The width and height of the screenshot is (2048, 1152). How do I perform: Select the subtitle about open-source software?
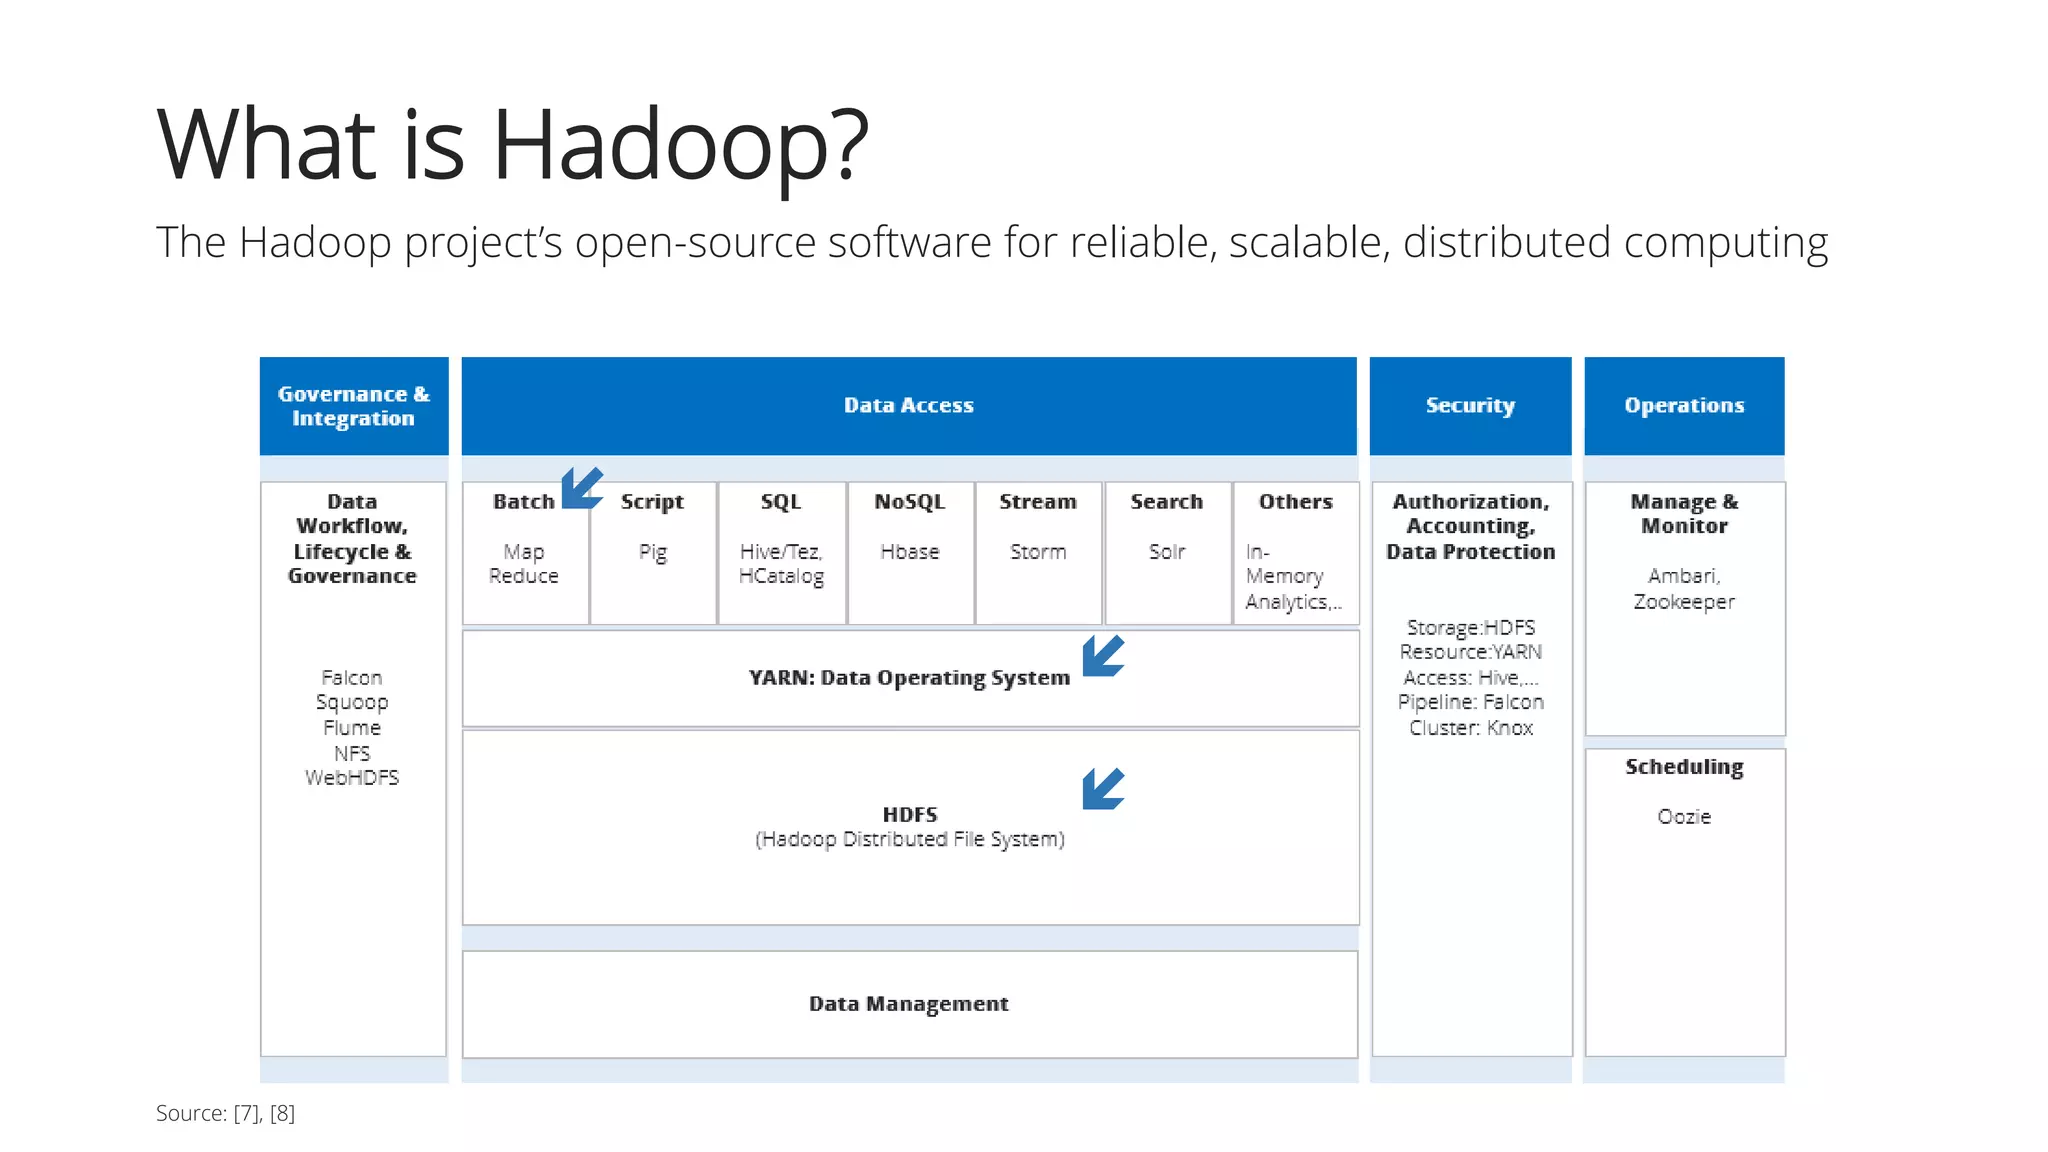tap(992, 243)
